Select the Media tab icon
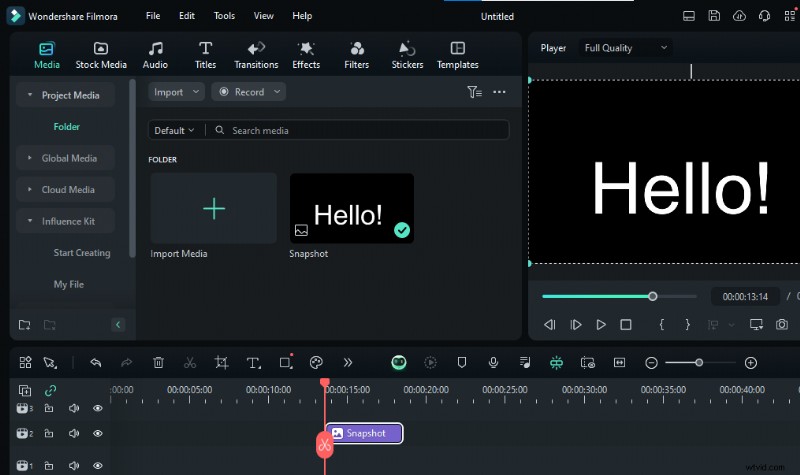Image resolution: width=800 pixels, height=475 pixels. point(46,49)
